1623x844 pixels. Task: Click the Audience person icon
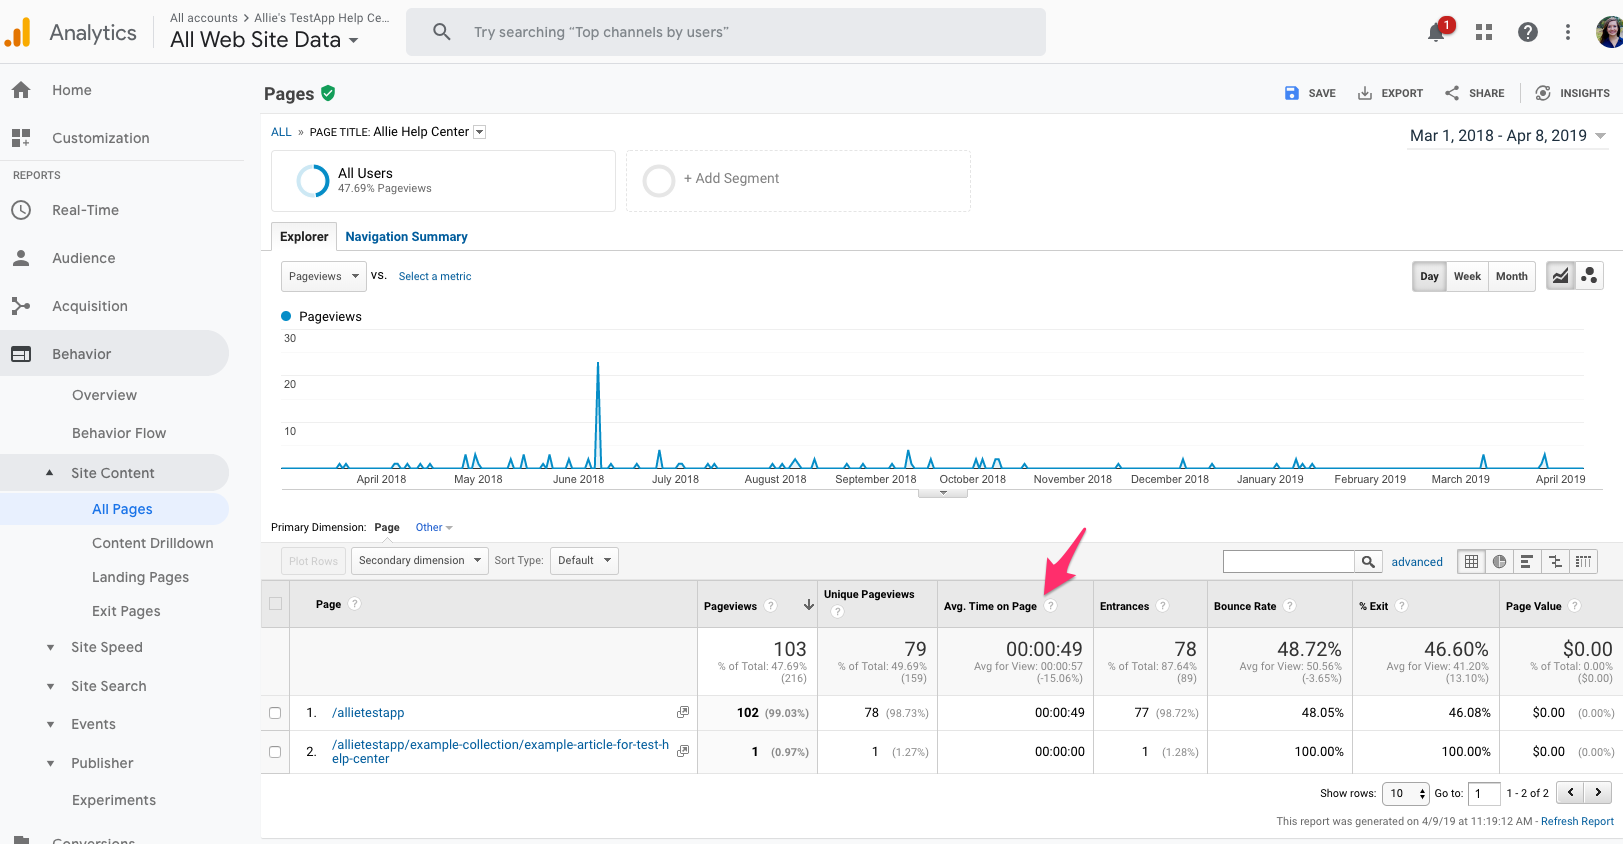point(21,258)
